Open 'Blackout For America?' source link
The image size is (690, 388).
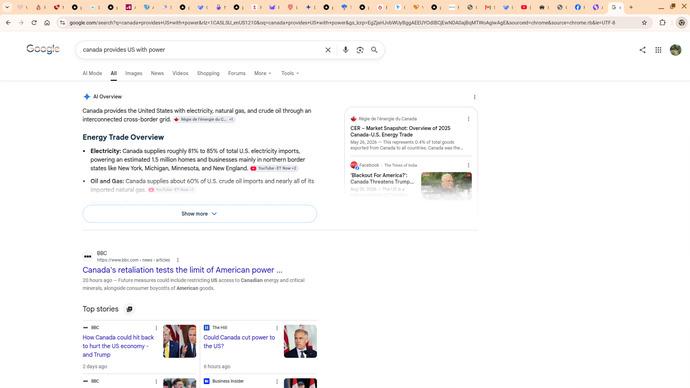[382, 179]
